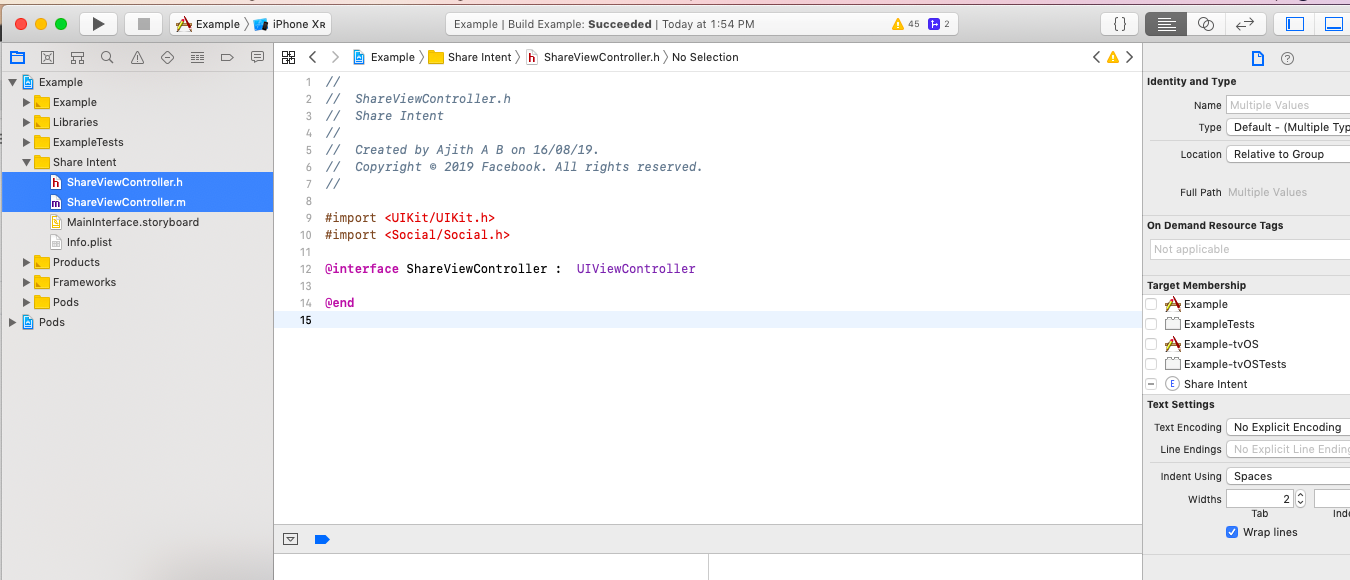Select ShareViewController.m in the navigator
This screenshot has width=1350, height=580.
126,202
